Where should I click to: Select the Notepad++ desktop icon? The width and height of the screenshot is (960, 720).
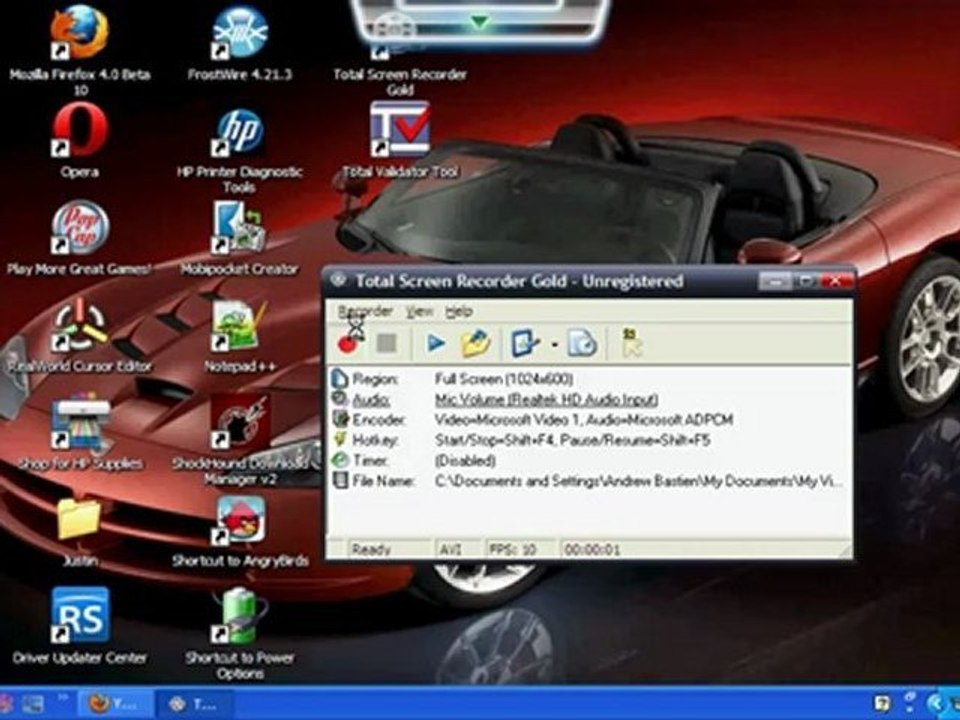tap(239, 336)
